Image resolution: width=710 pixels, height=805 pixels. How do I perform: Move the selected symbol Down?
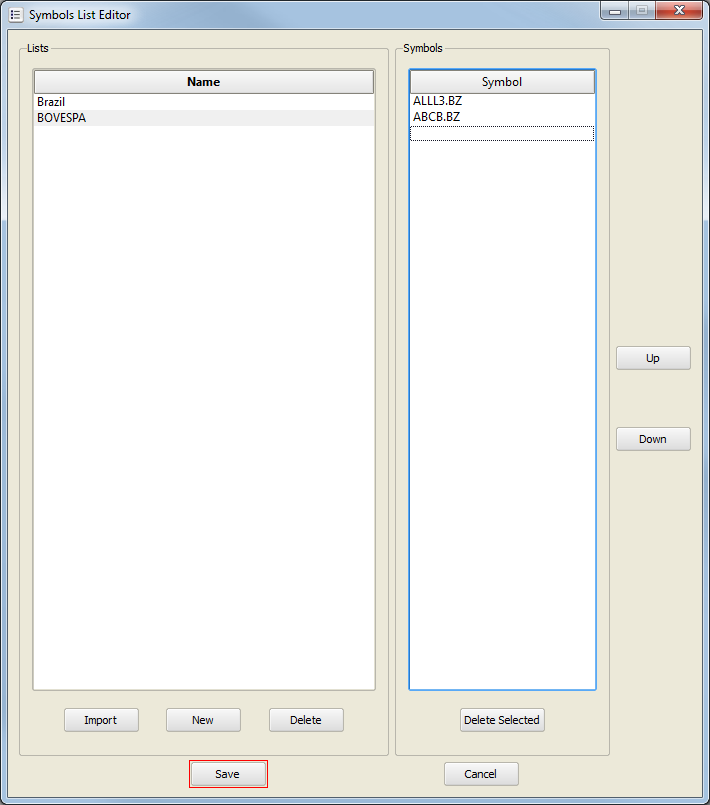tap(653, 439)
